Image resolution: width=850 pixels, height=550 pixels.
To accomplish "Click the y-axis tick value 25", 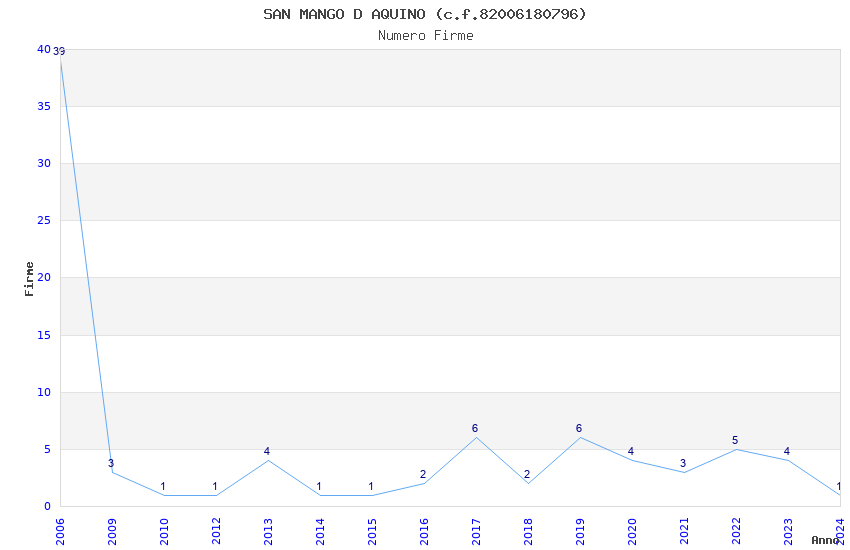I will point(44,221).
